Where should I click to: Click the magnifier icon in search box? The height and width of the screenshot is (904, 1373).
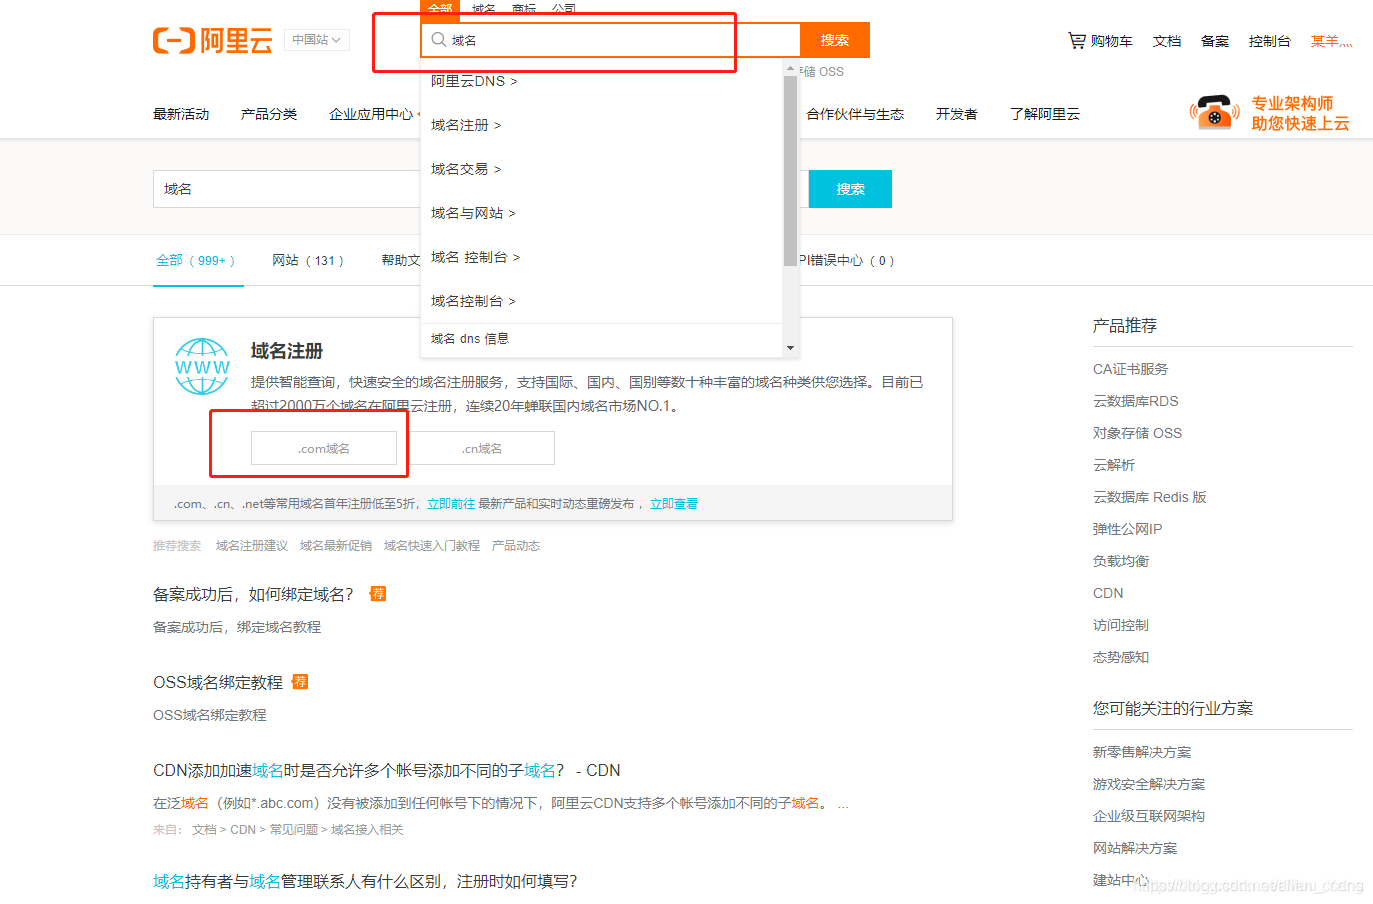click(439, 40)
